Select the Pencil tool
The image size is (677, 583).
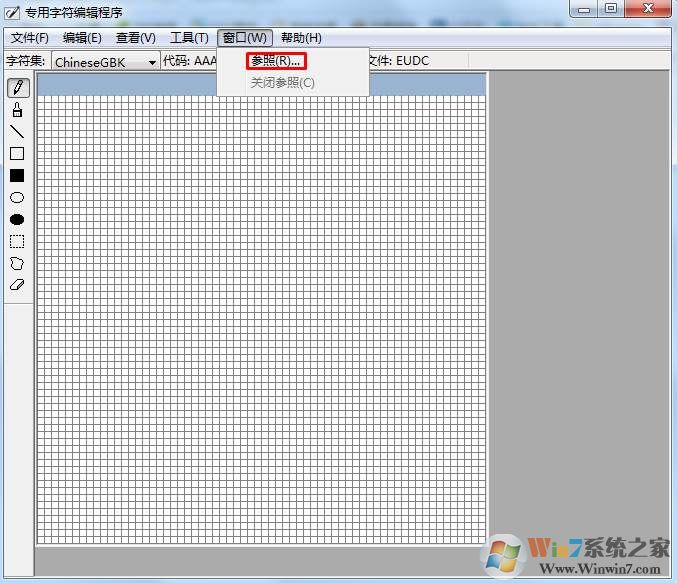tap(17, 88)
